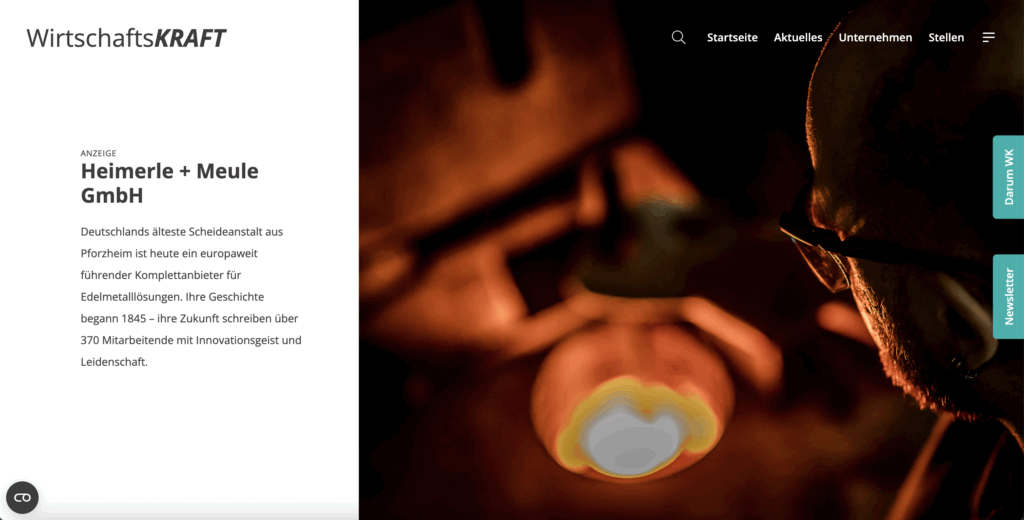Expand the Darum WK side tab
This screenshot has height=520, width=1024.
coord(1008,177)
